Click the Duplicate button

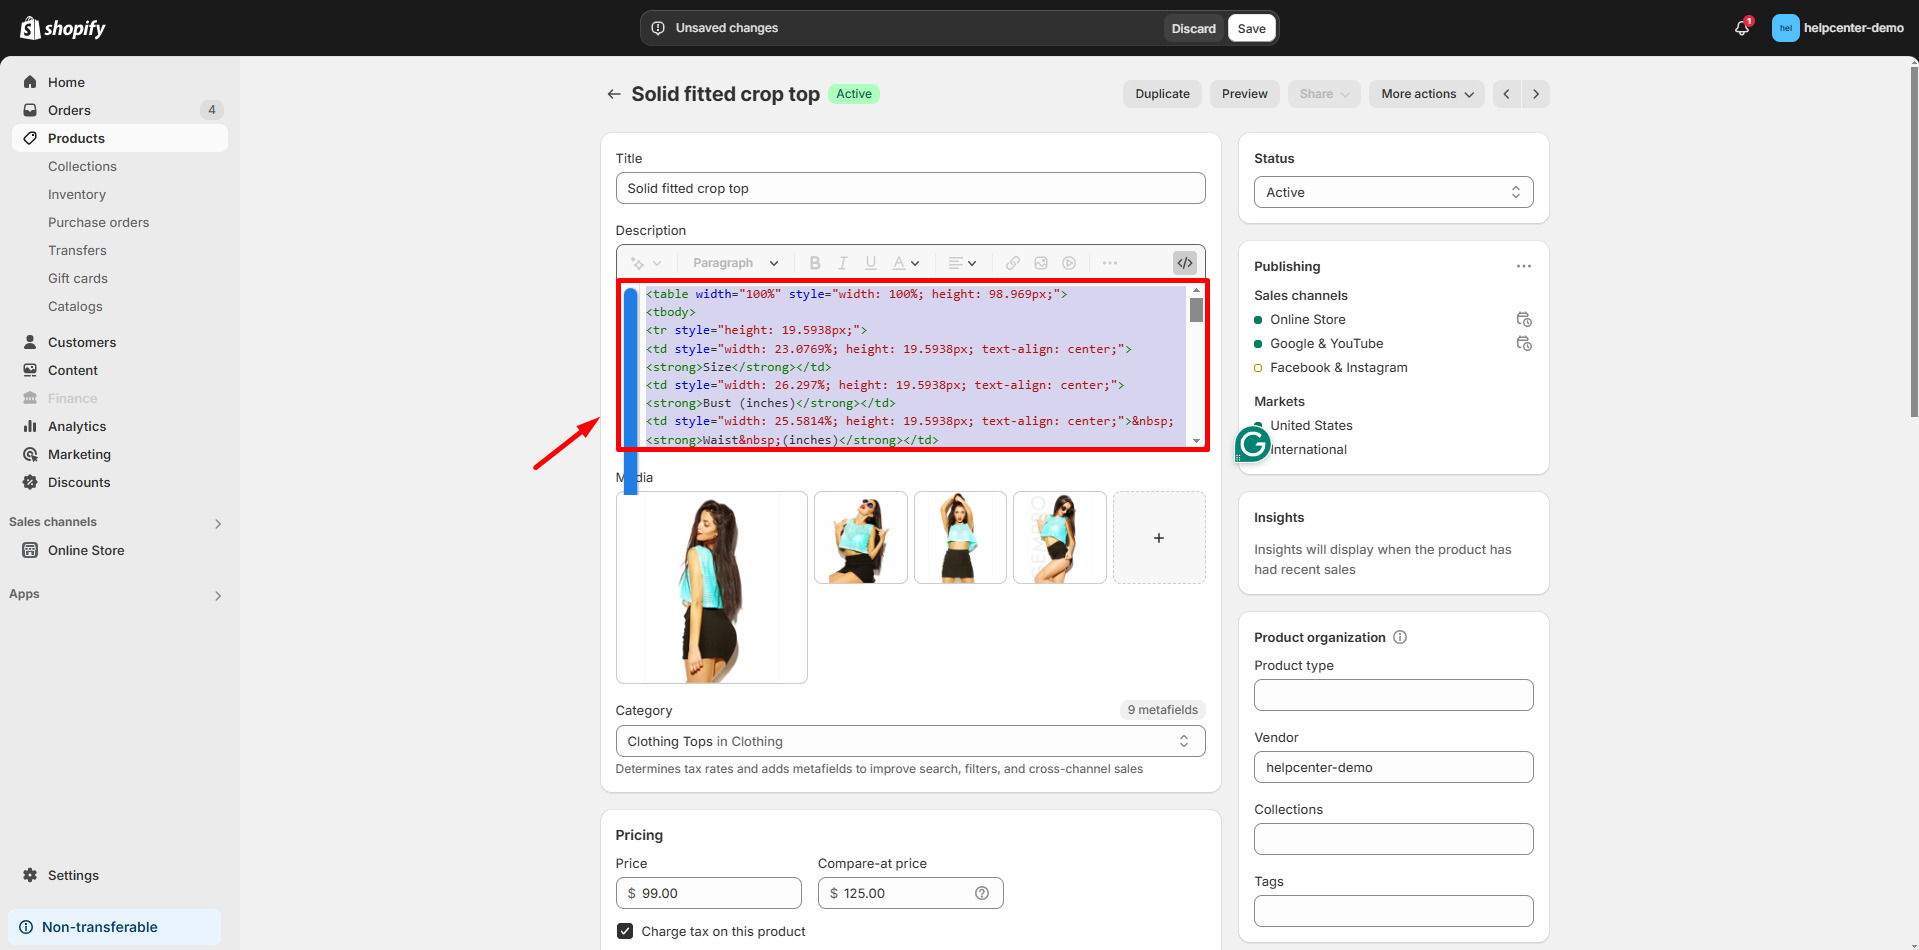point(1161,93)
